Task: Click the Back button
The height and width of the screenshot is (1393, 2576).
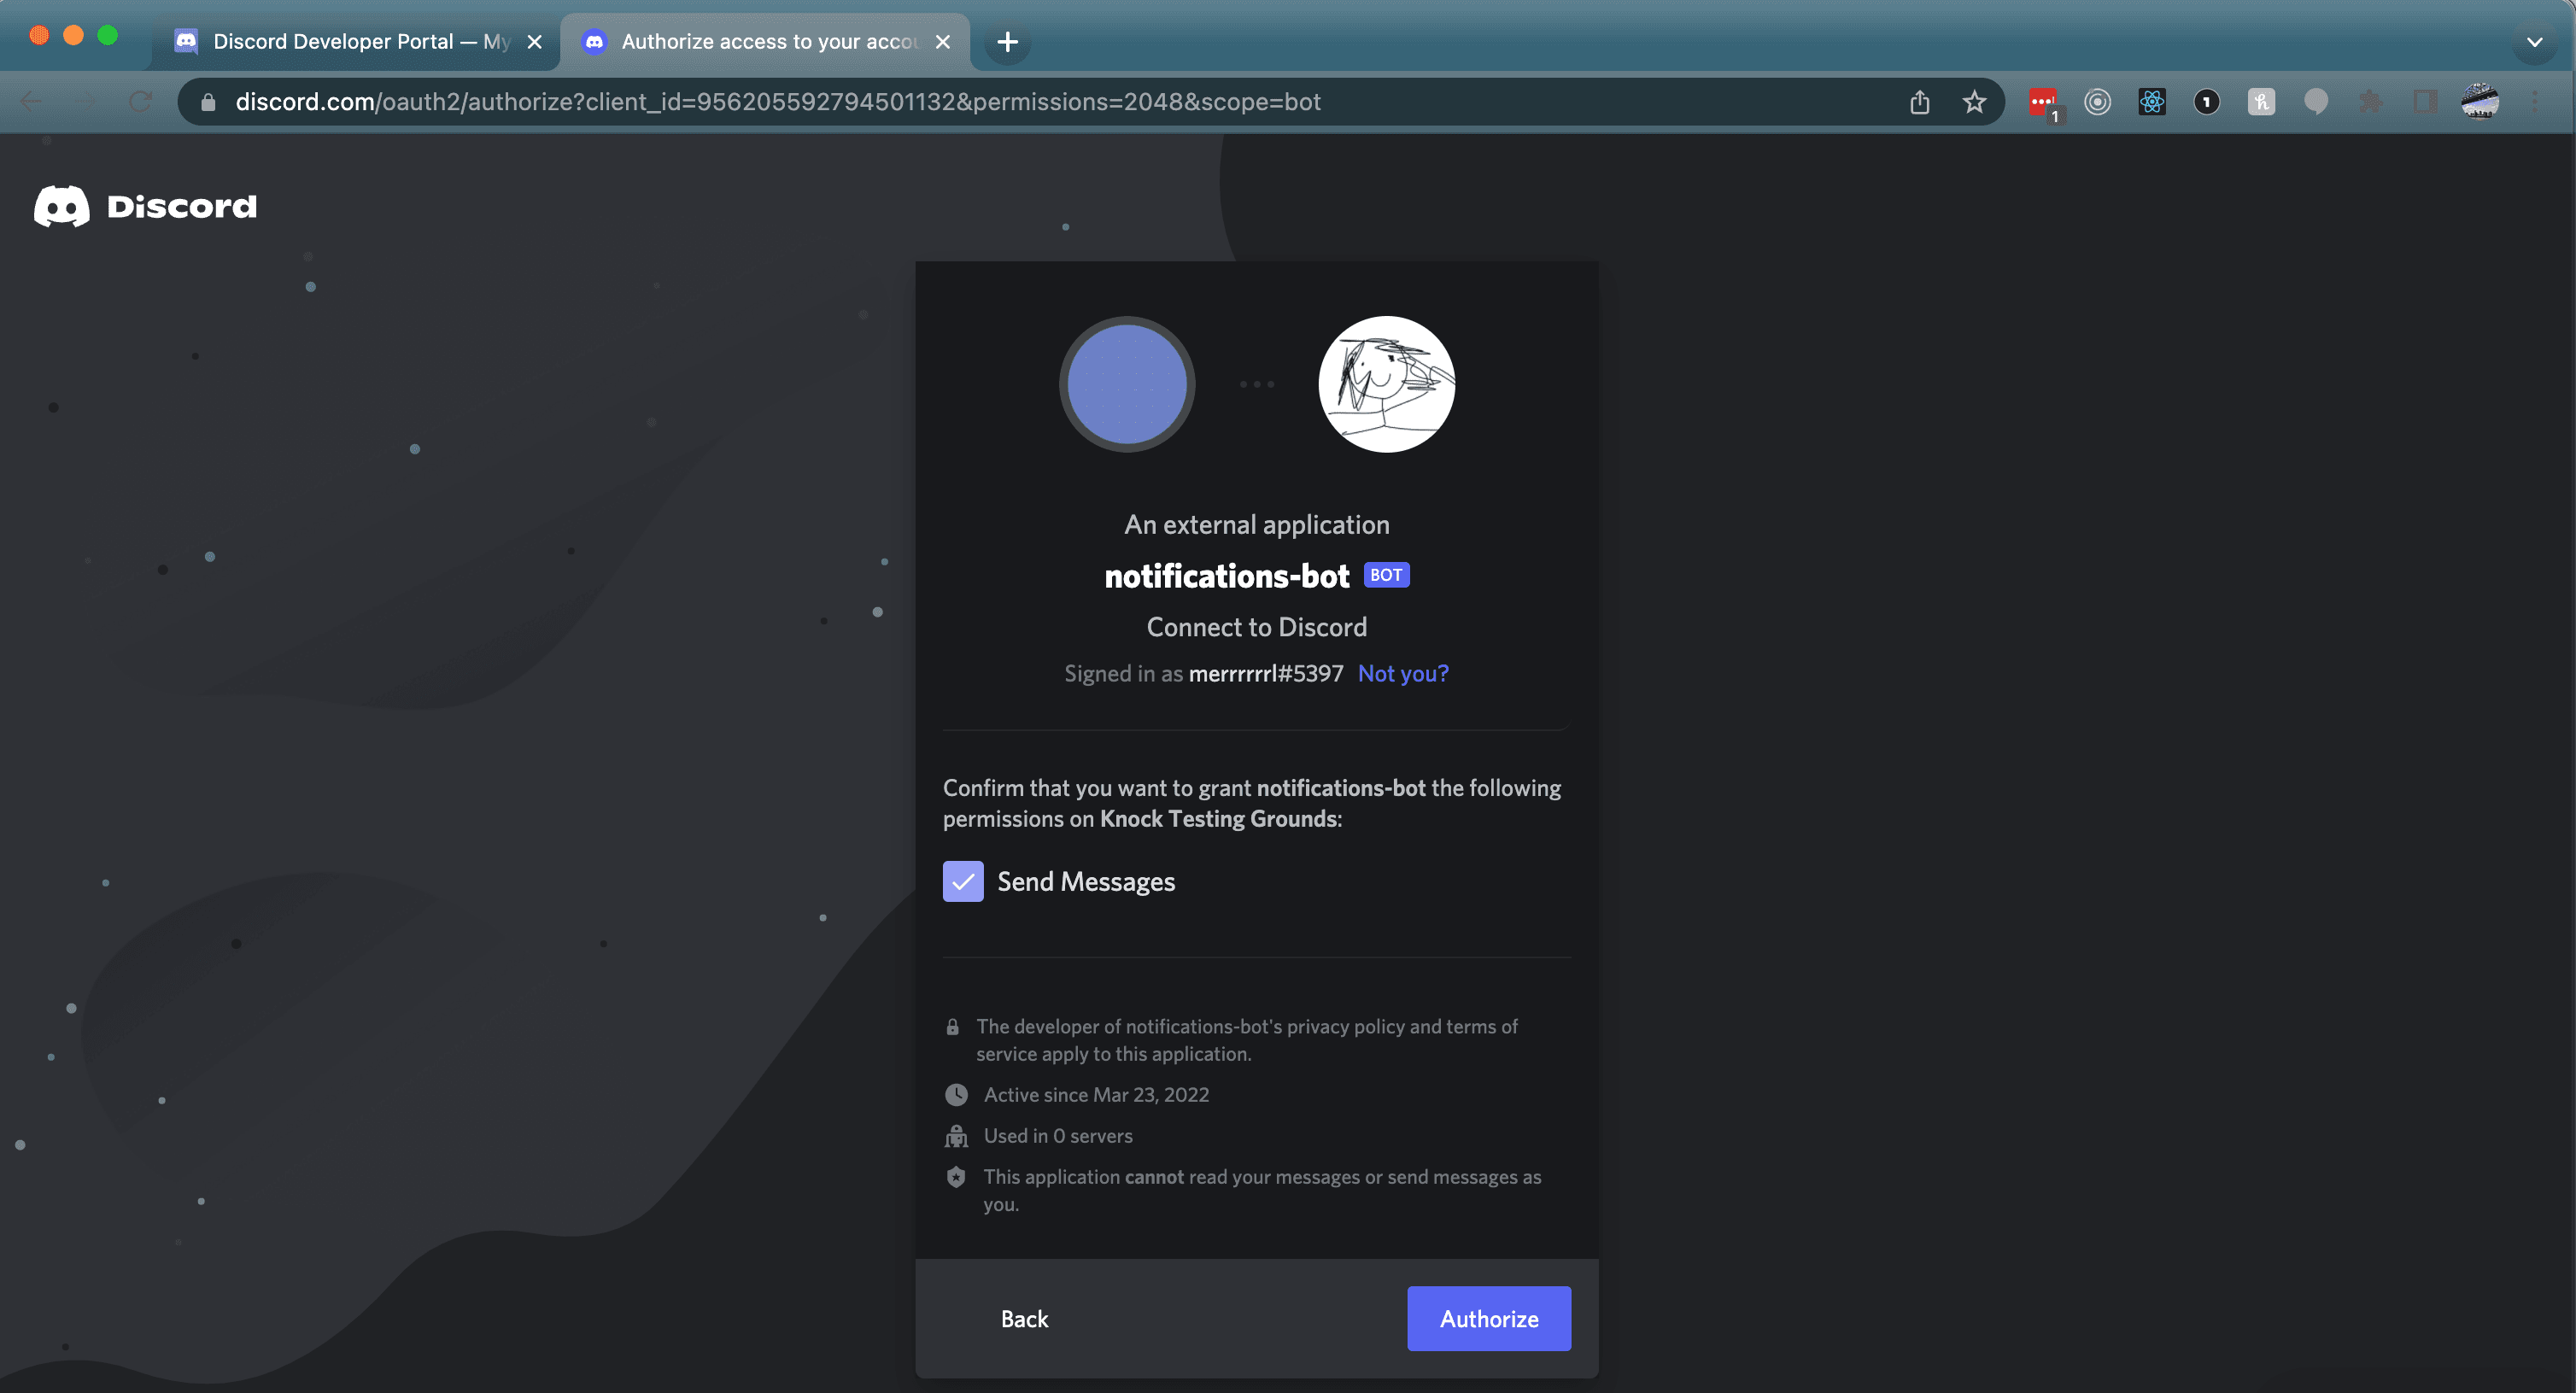Action: coord(1024,1318)
